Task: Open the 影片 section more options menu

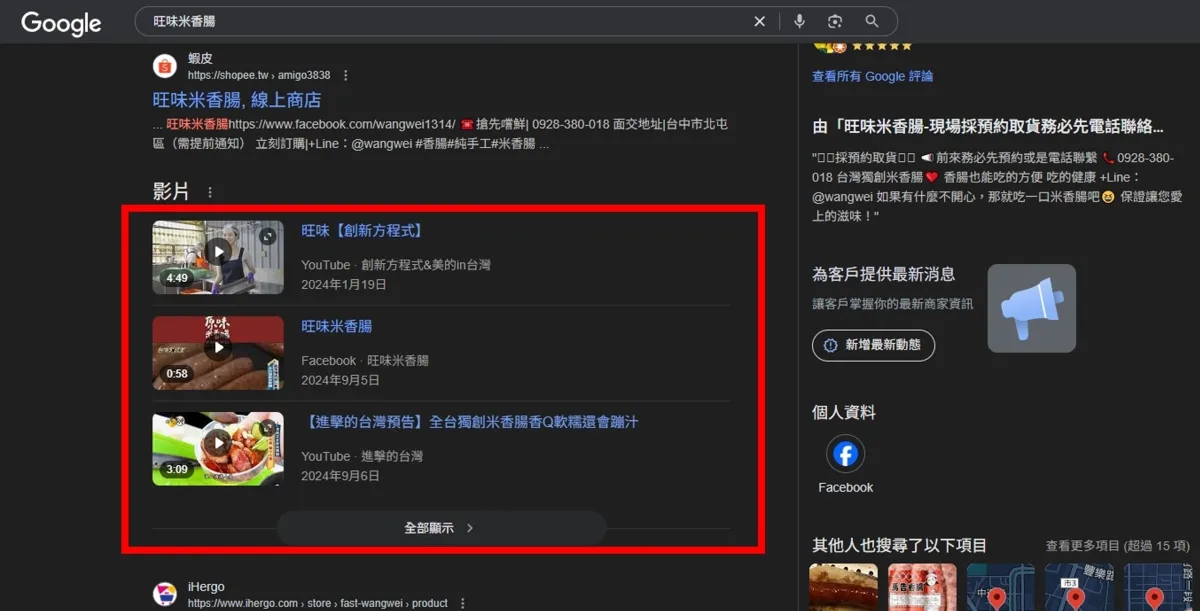Action: pyautogui.click(x=210, y=192)
